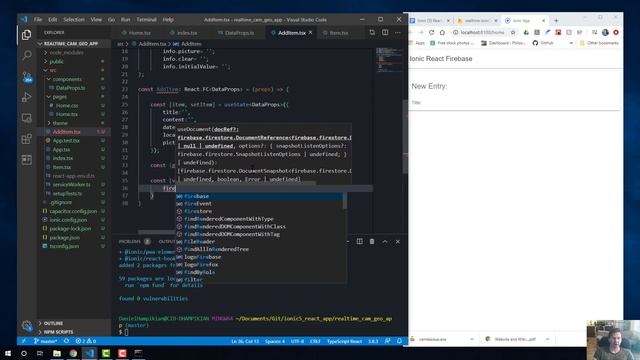The width and height of the screenshot is (640, 360).
Task: Open tsconfig.json in the explorer tree
Action: pyautogui.click(x=64, y=246)
